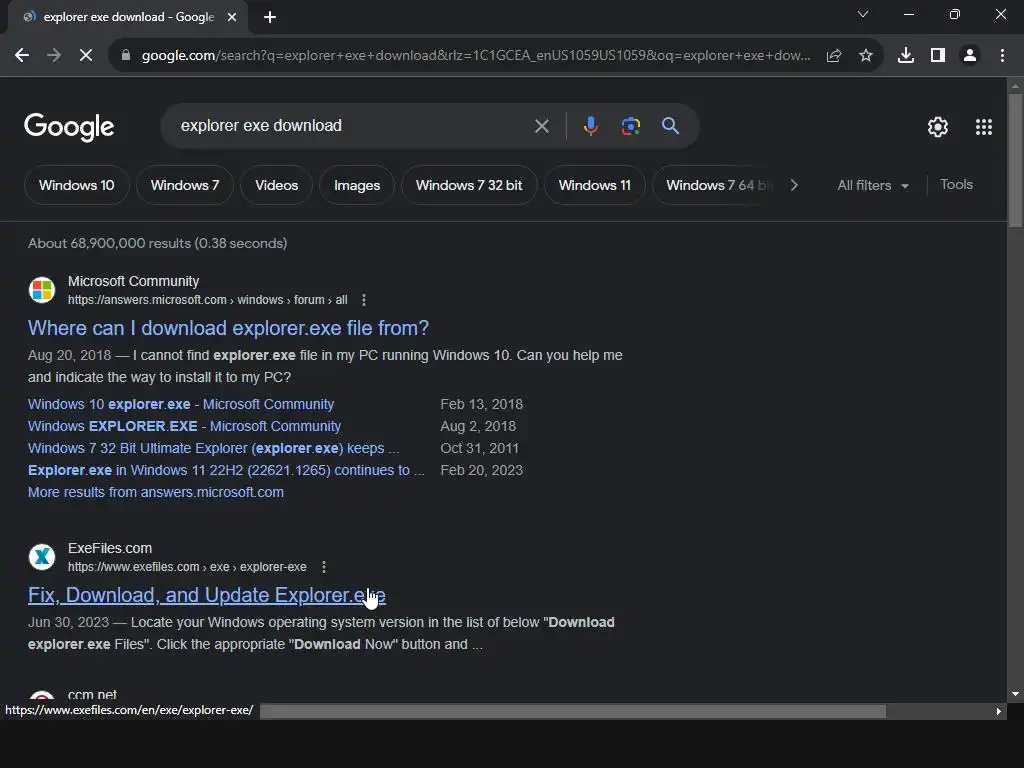
Task: Click the horizontal scrollbar thumb
Action: click(x=573, y=711)
